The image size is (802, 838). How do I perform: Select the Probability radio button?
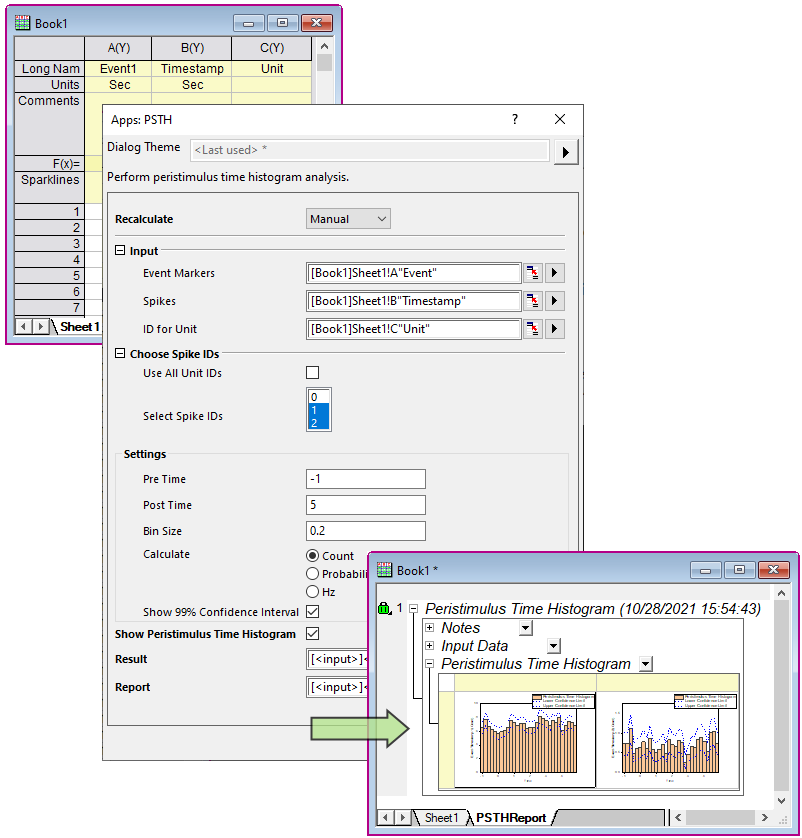pos(313,572)
